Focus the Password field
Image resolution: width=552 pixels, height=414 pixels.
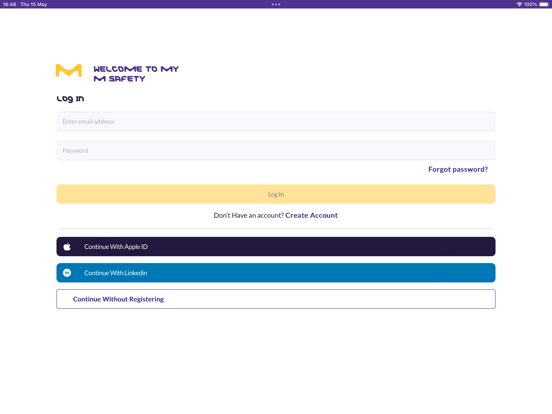276,151
